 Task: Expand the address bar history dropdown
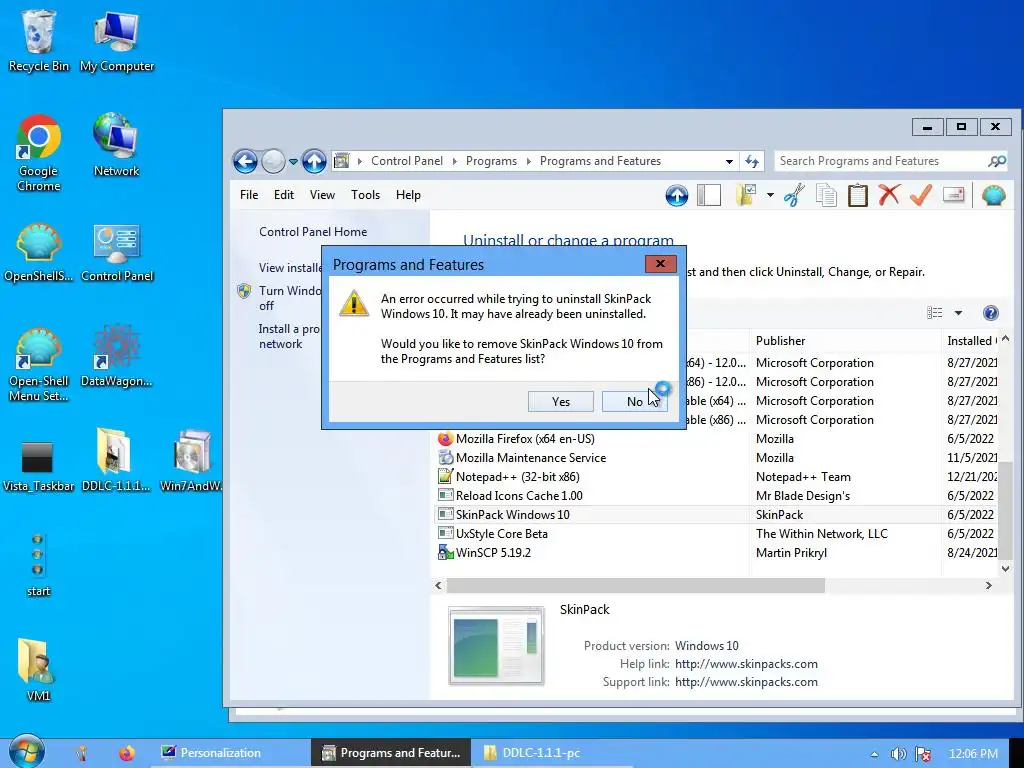pyautogui.click(x=729, y=161)
